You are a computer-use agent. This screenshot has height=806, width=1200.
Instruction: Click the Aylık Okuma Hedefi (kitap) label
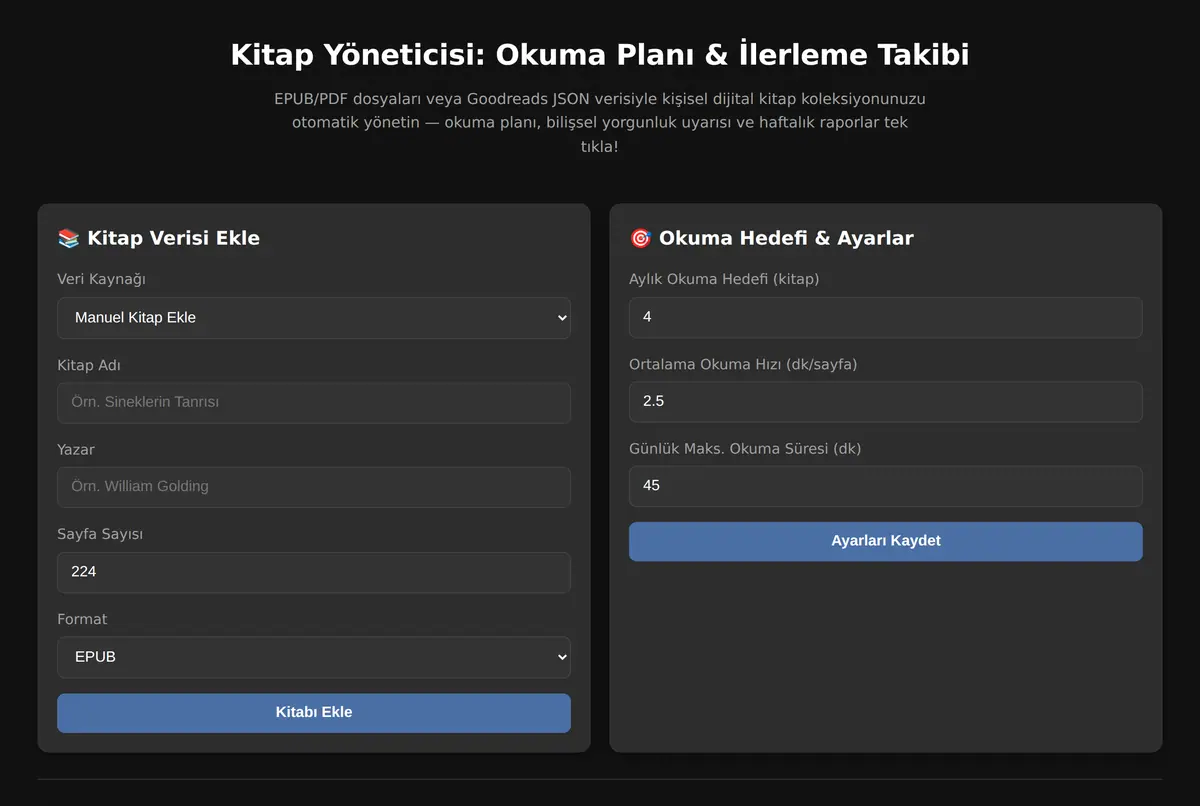(x=724, y=279)
